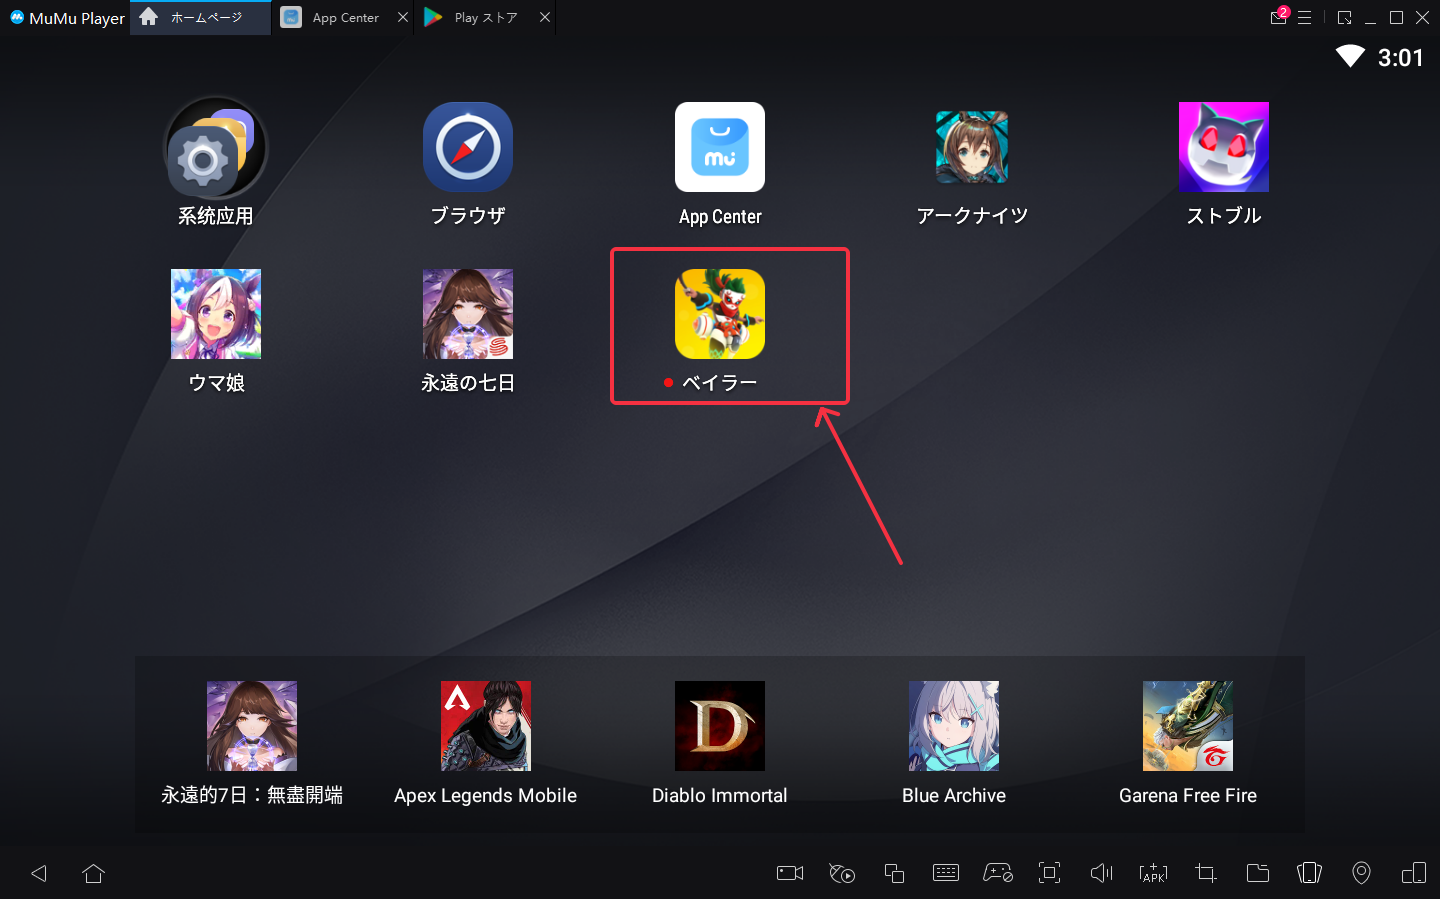Launch the ブラウザ browser app
This screenshot has width=1440, height=899.
pos(468,147)
